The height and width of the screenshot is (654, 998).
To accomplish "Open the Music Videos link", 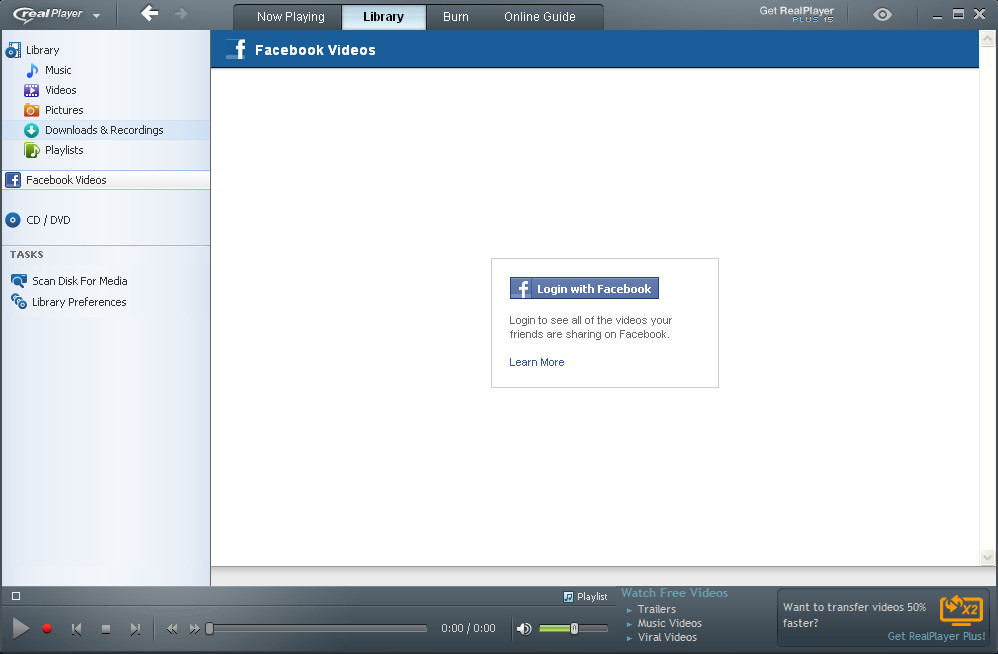I will click(x=670, y=623).
